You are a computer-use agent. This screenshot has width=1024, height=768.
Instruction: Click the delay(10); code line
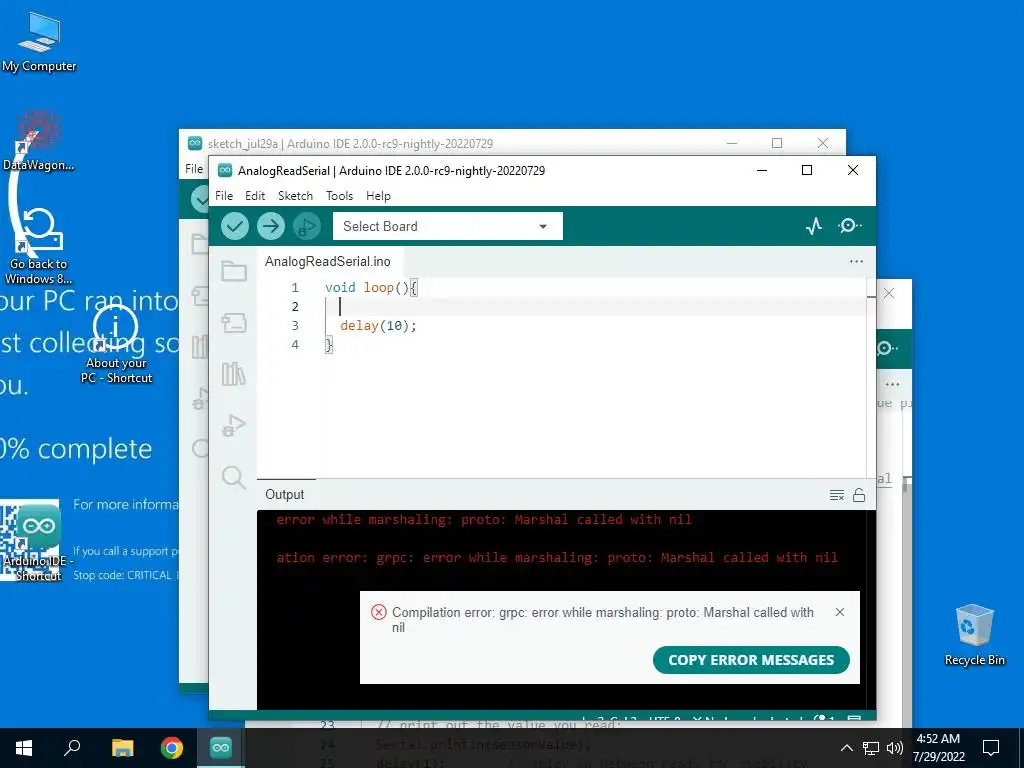(378, 325)
